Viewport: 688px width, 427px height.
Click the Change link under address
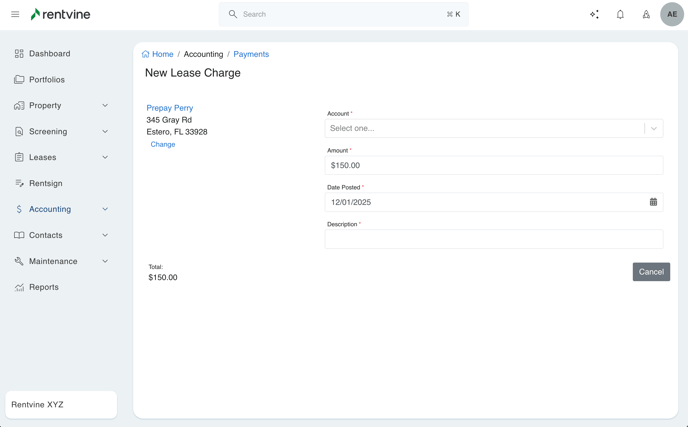pyautogui.click(x=163, y=144)
